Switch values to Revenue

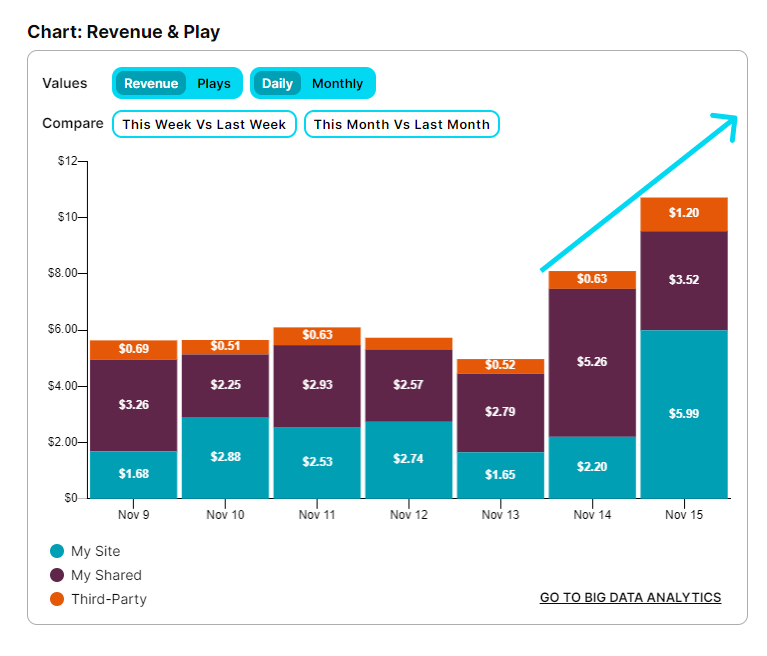(x=151, y=83)
